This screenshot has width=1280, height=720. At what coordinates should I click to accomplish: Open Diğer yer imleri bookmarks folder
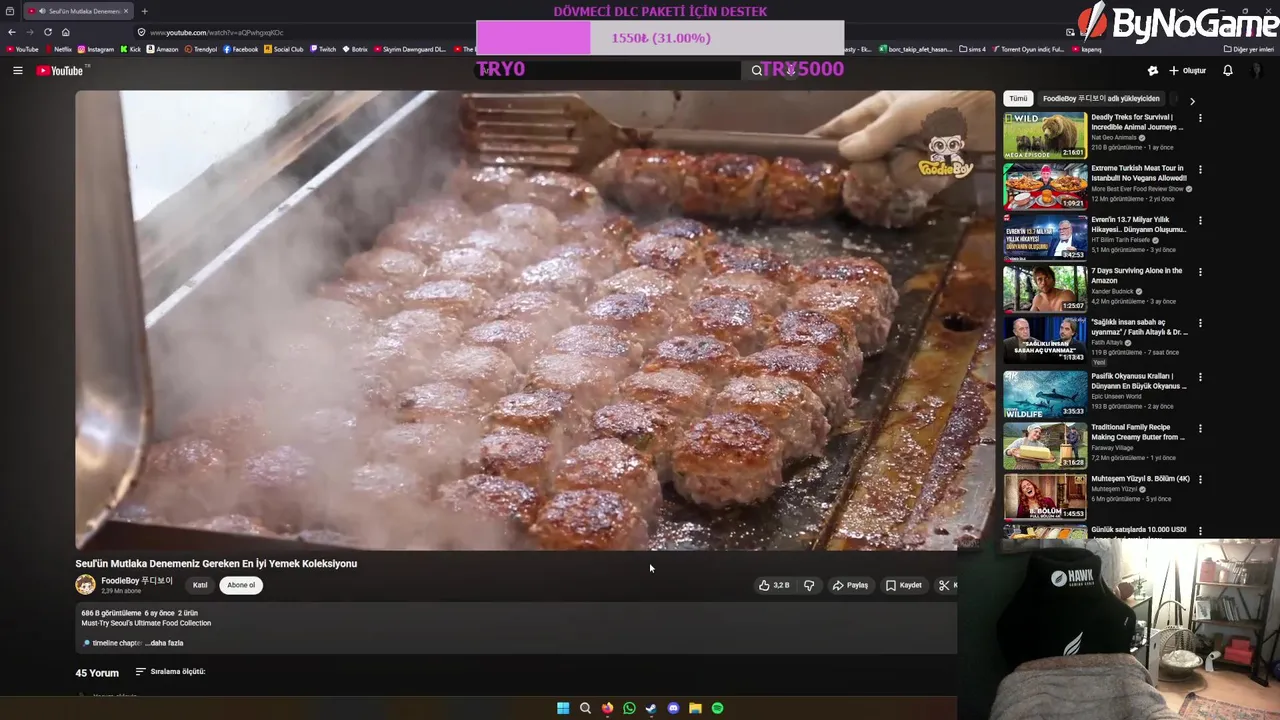[1249, 49]
